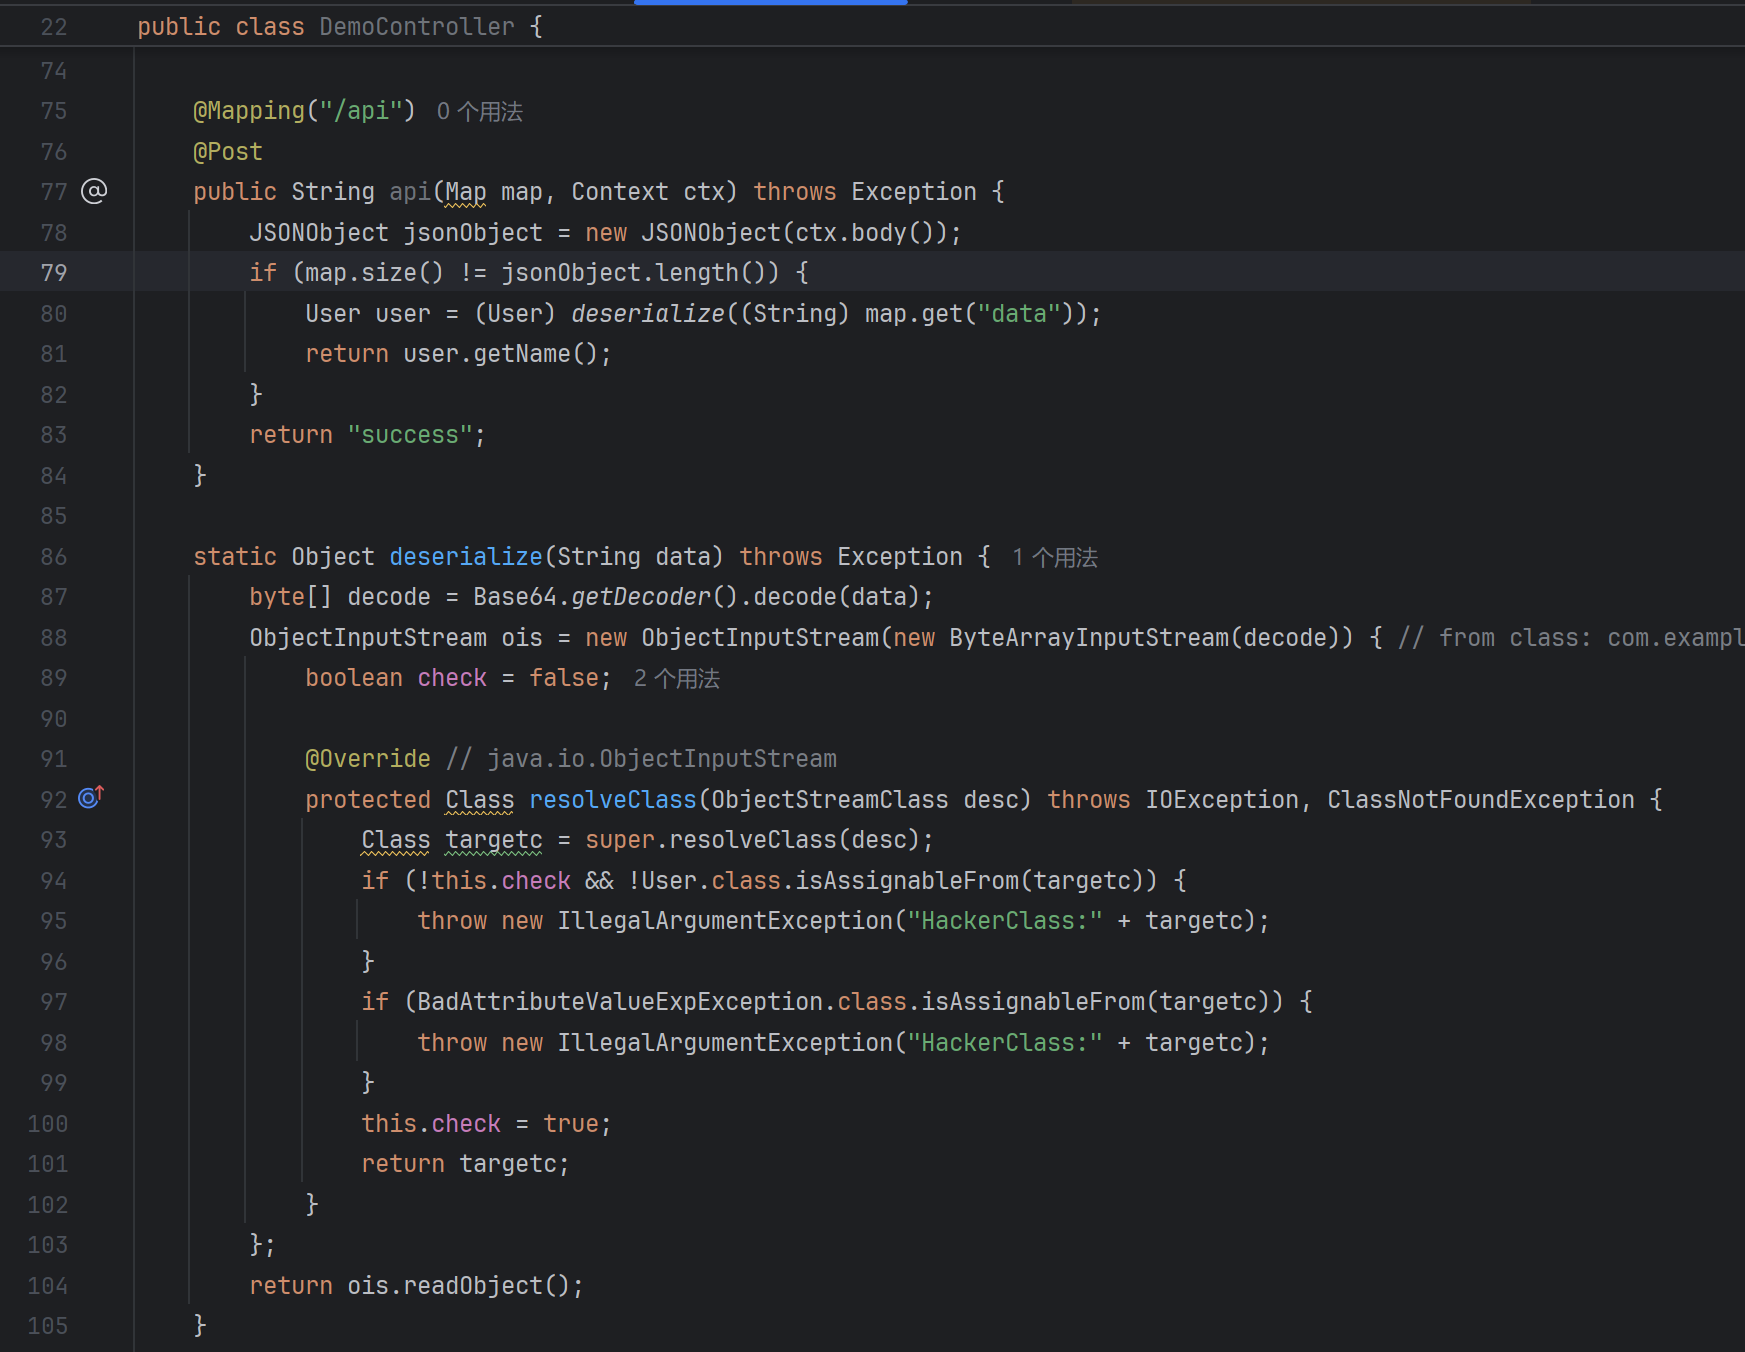
Task: Click BadAttributeValueExpException on line 97
Action: 620,1002
